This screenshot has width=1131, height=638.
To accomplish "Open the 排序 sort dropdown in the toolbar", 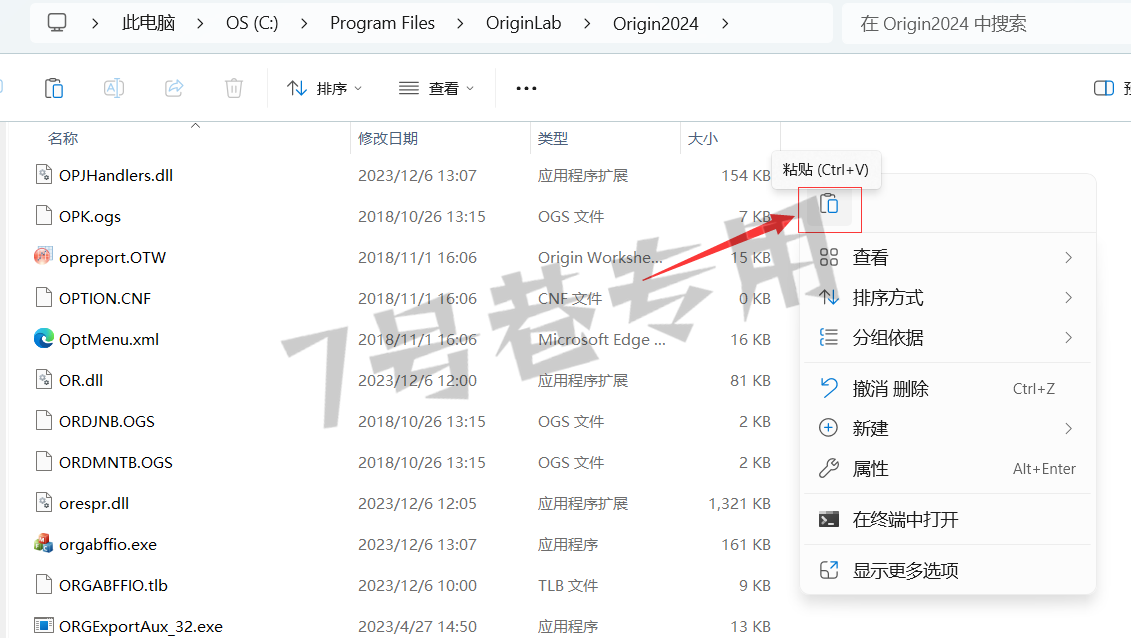I will tap(325, 88).
